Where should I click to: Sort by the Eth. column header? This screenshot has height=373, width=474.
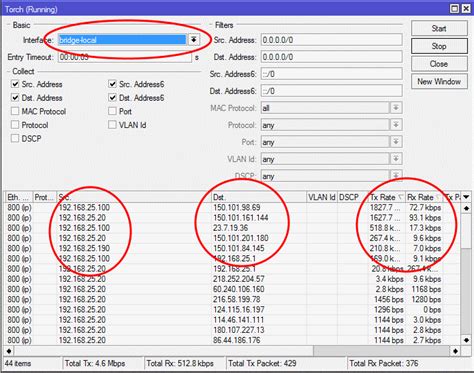click(x=19, y=197)
